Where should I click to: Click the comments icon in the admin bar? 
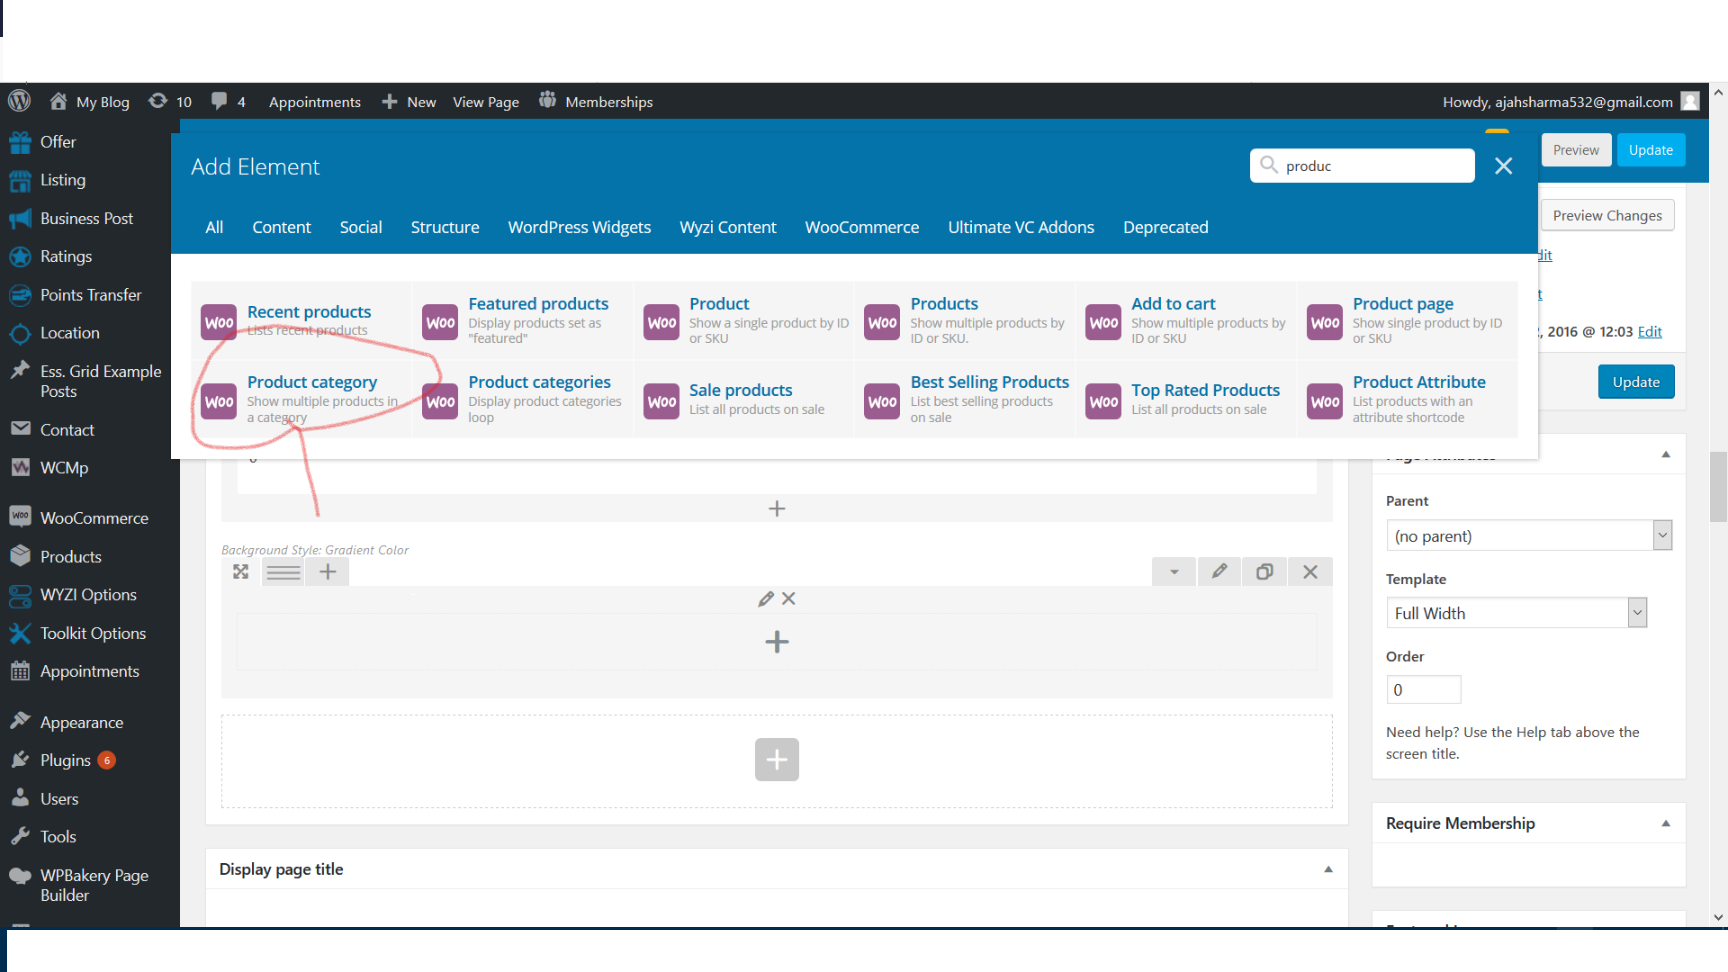point(219,101)
